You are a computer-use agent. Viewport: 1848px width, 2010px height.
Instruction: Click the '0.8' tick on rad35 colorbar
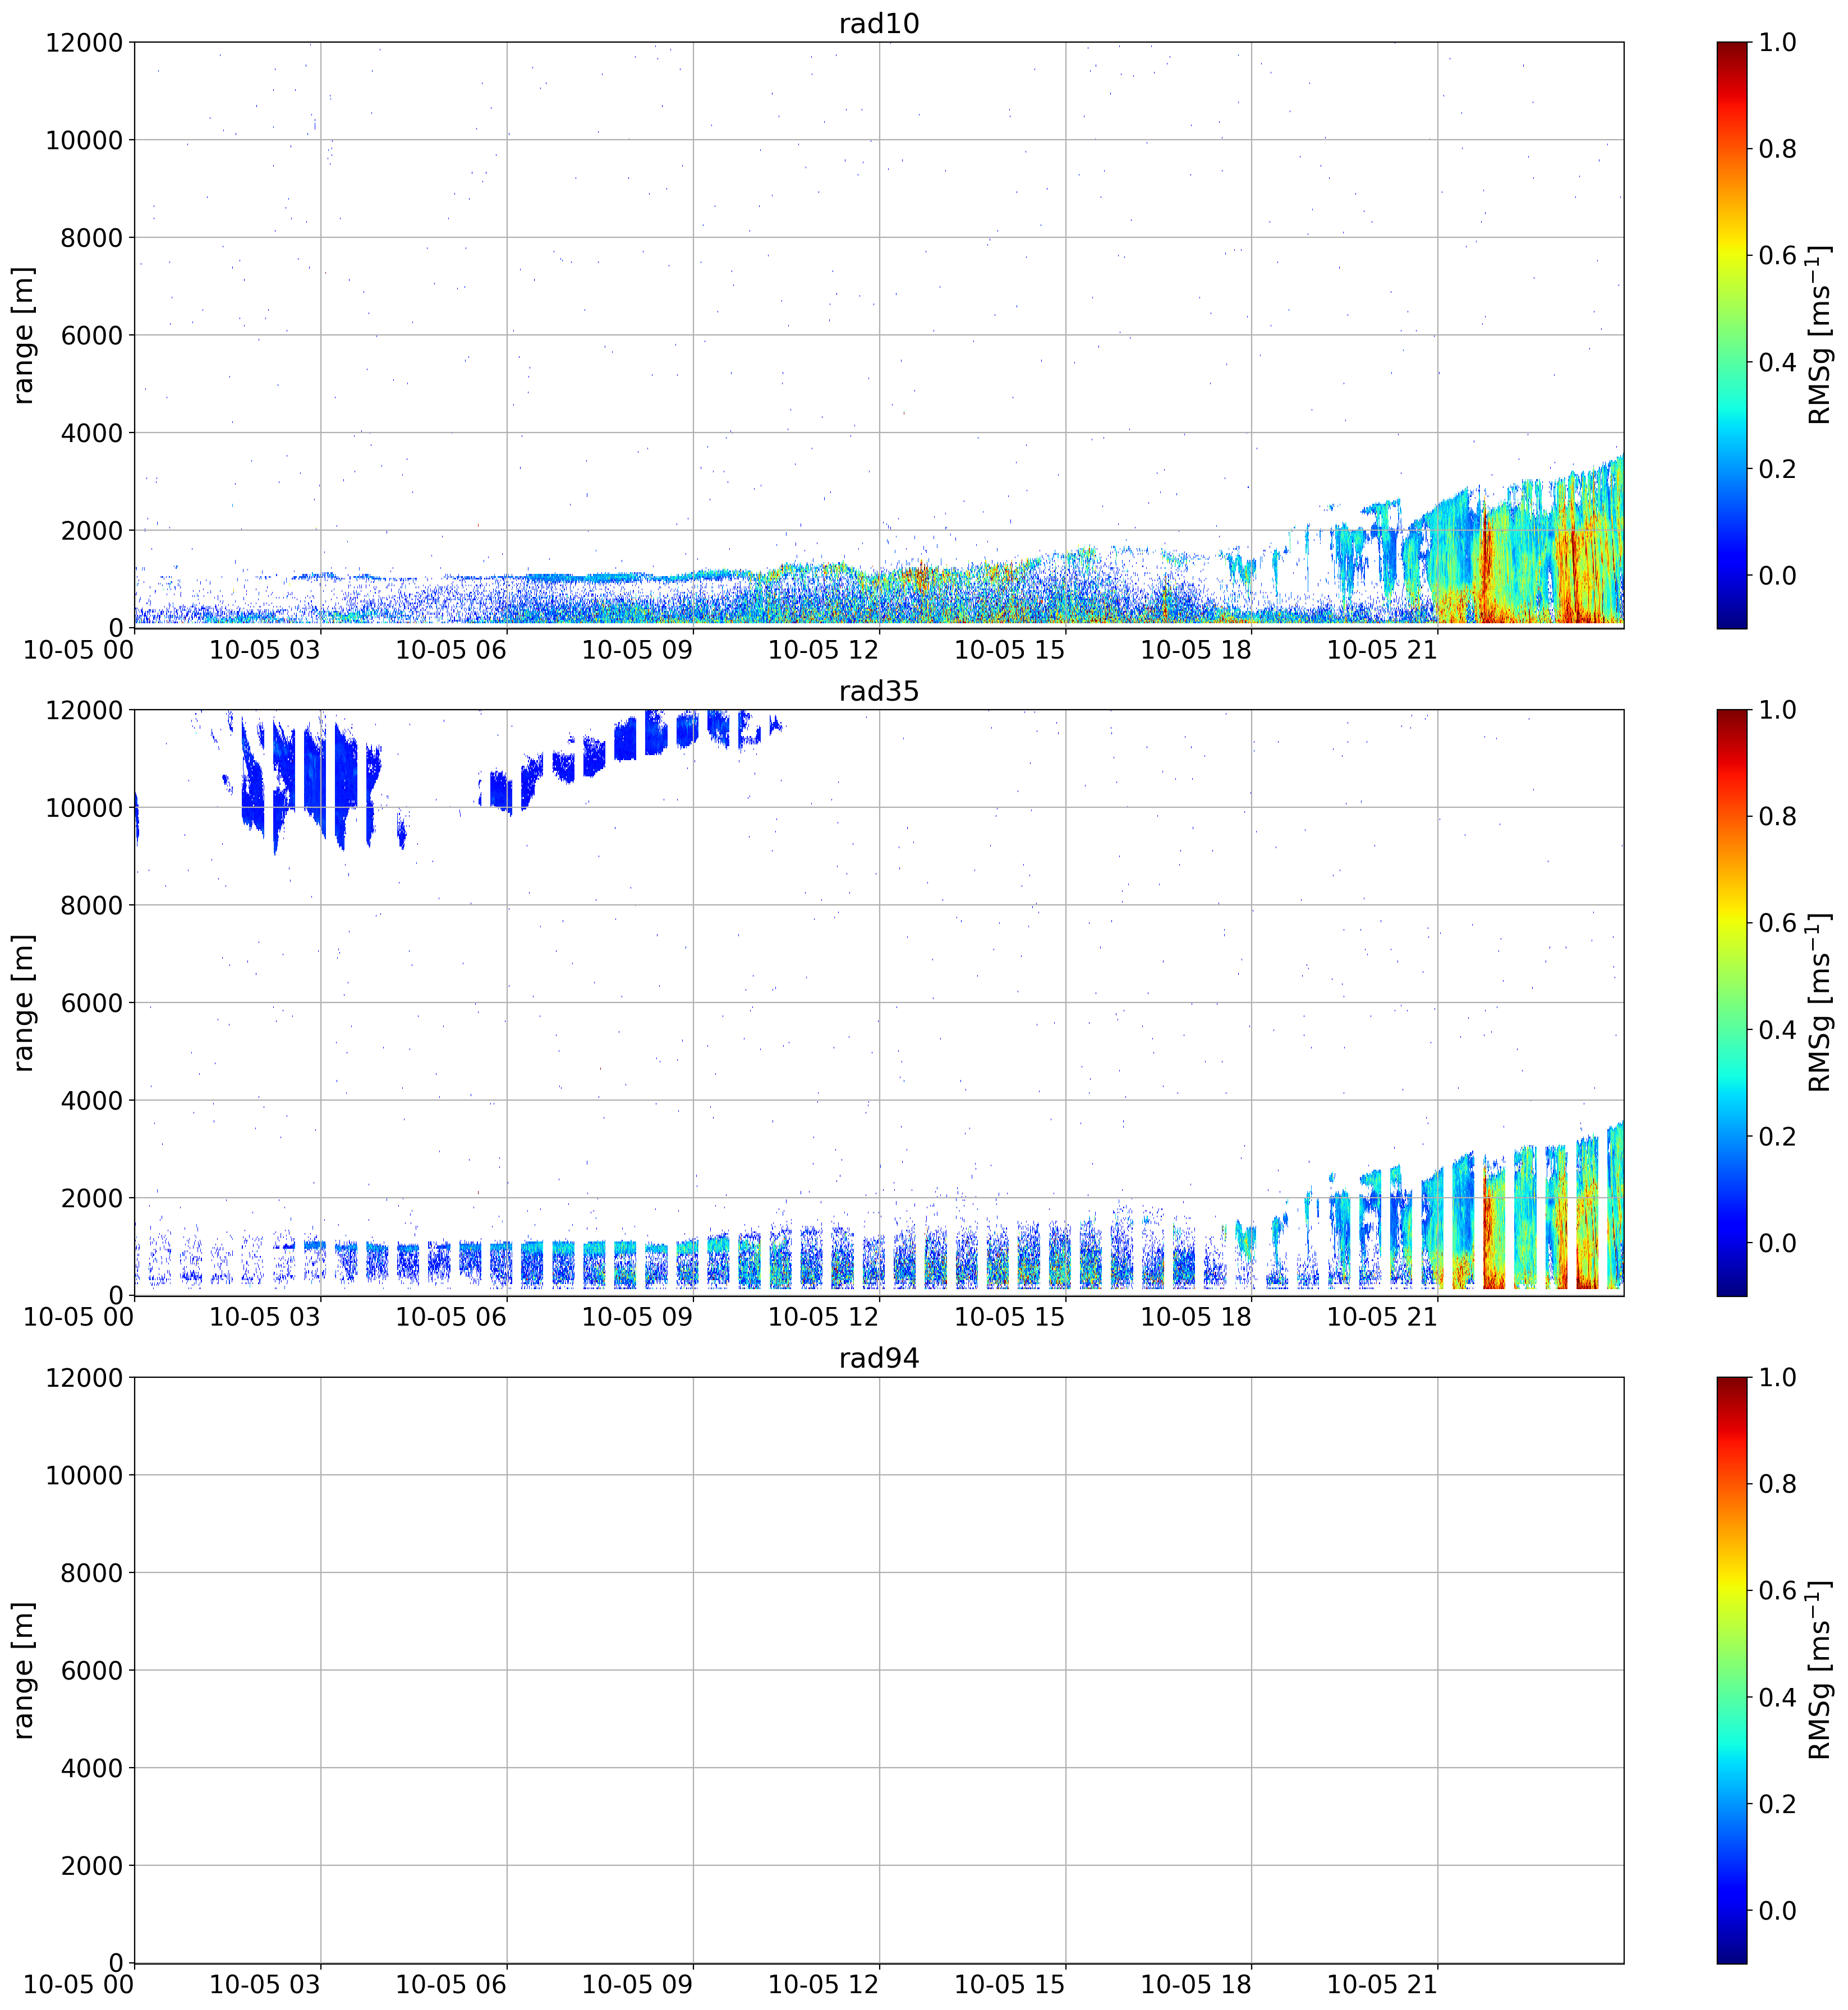tap(1778, 817)
